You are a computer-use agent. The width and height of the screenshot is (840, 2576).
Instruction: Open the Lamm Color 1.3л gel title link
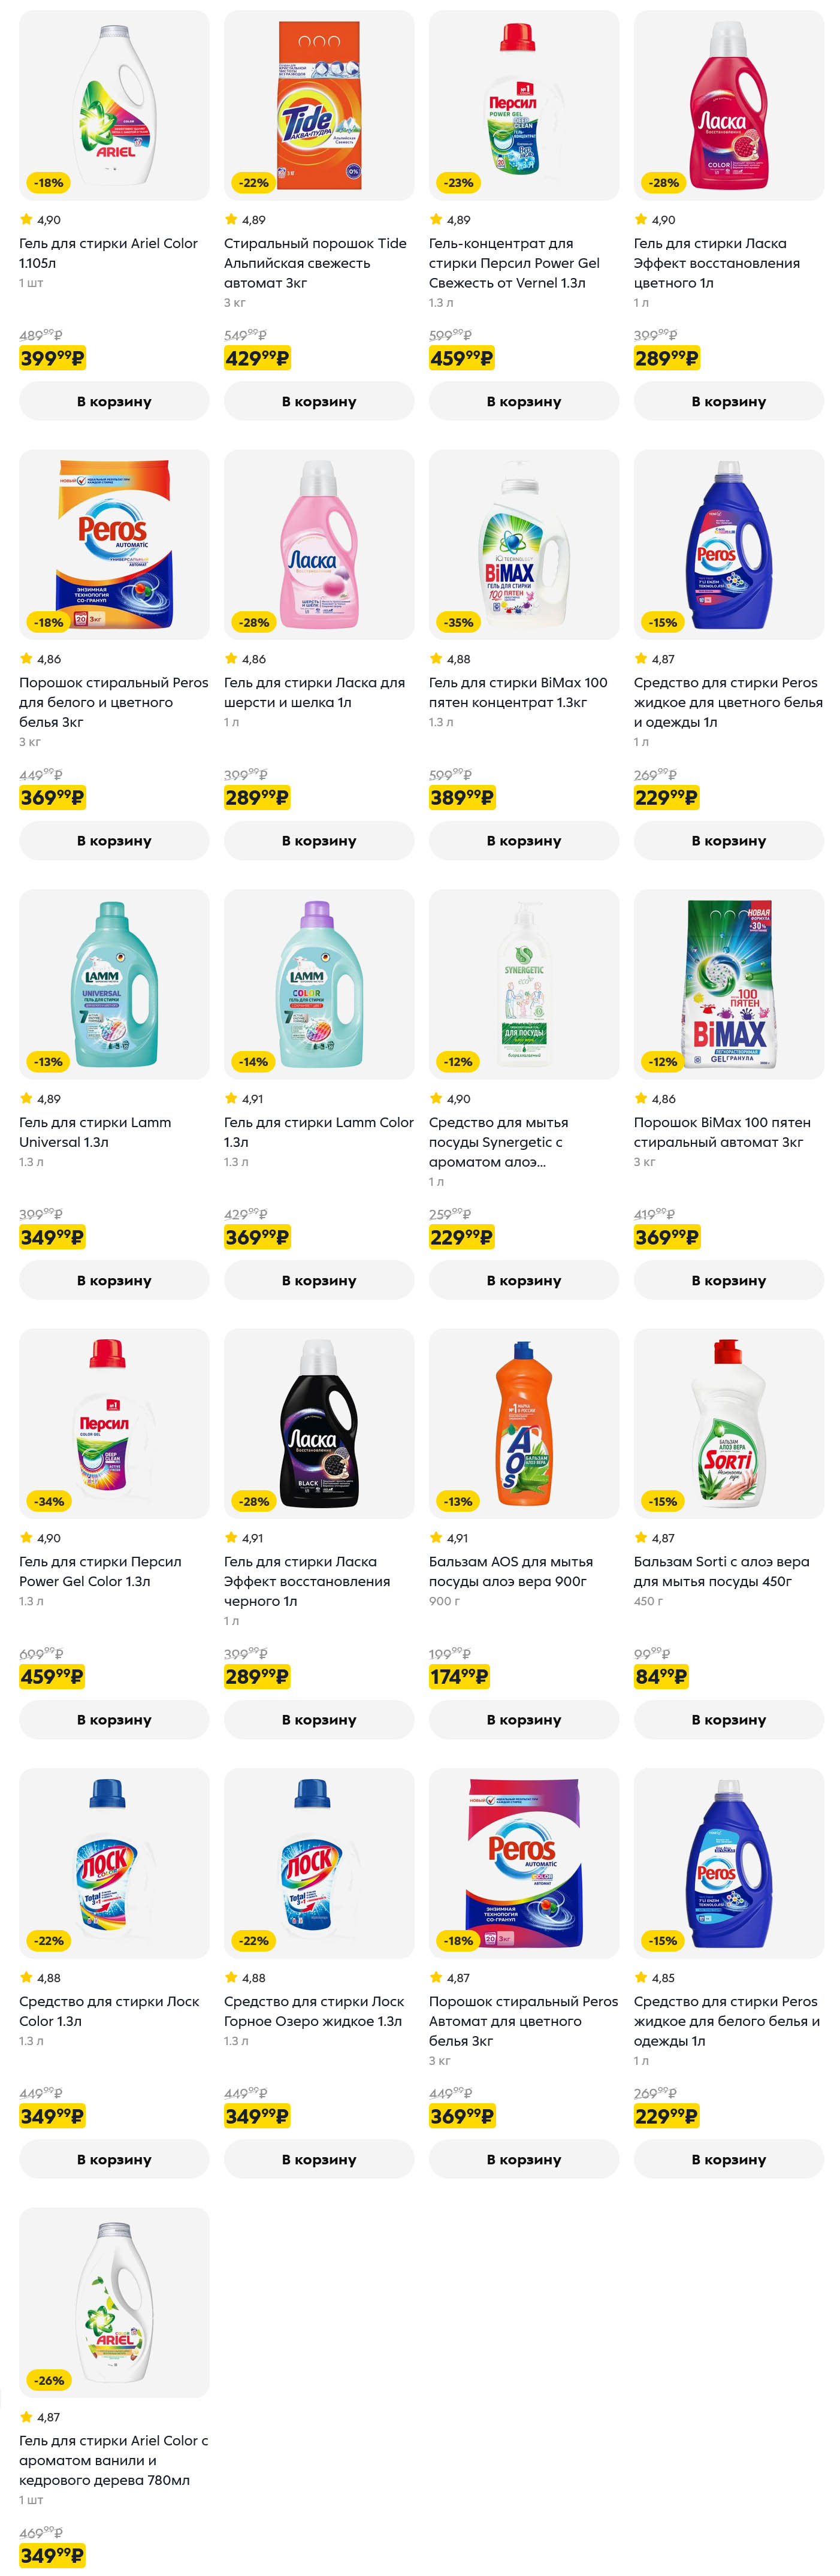(318, 1132)
